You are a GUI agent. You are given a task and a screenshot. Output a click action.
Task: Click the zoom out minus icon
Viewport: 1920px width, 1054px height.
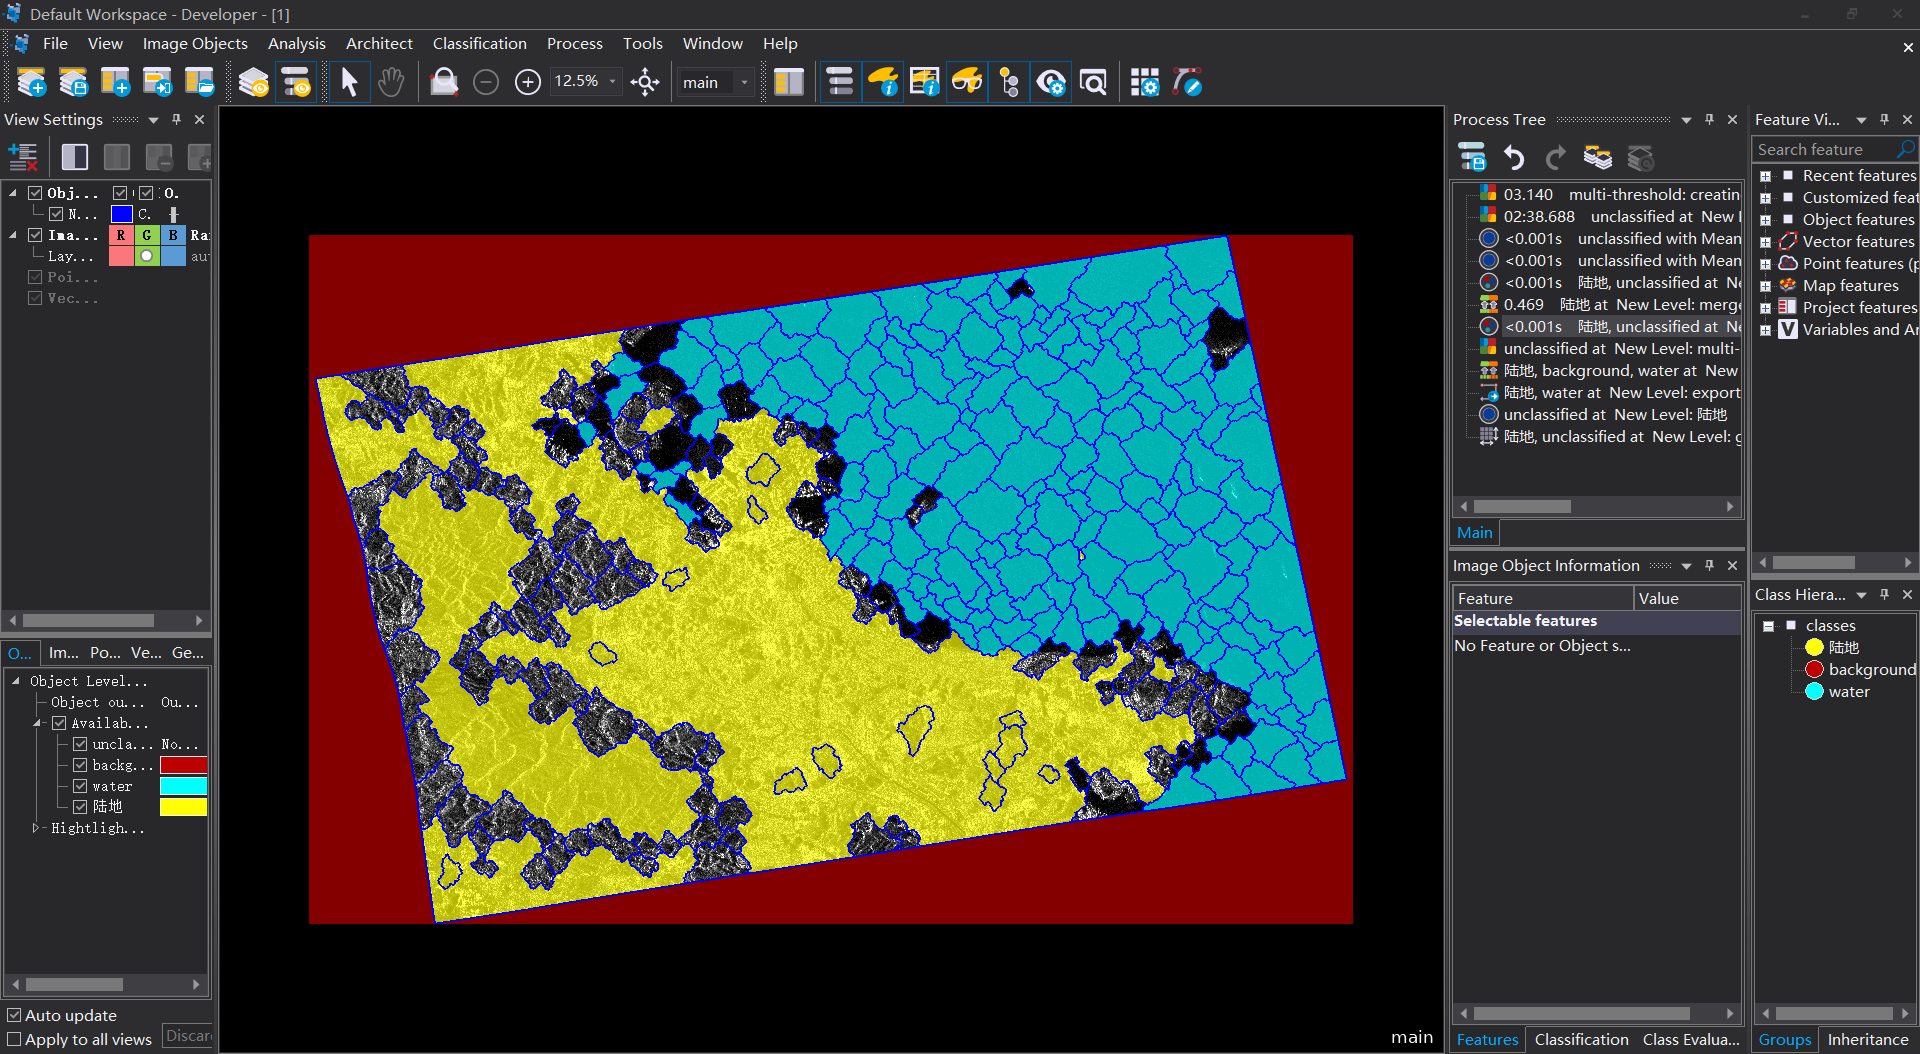click(486, 82)
